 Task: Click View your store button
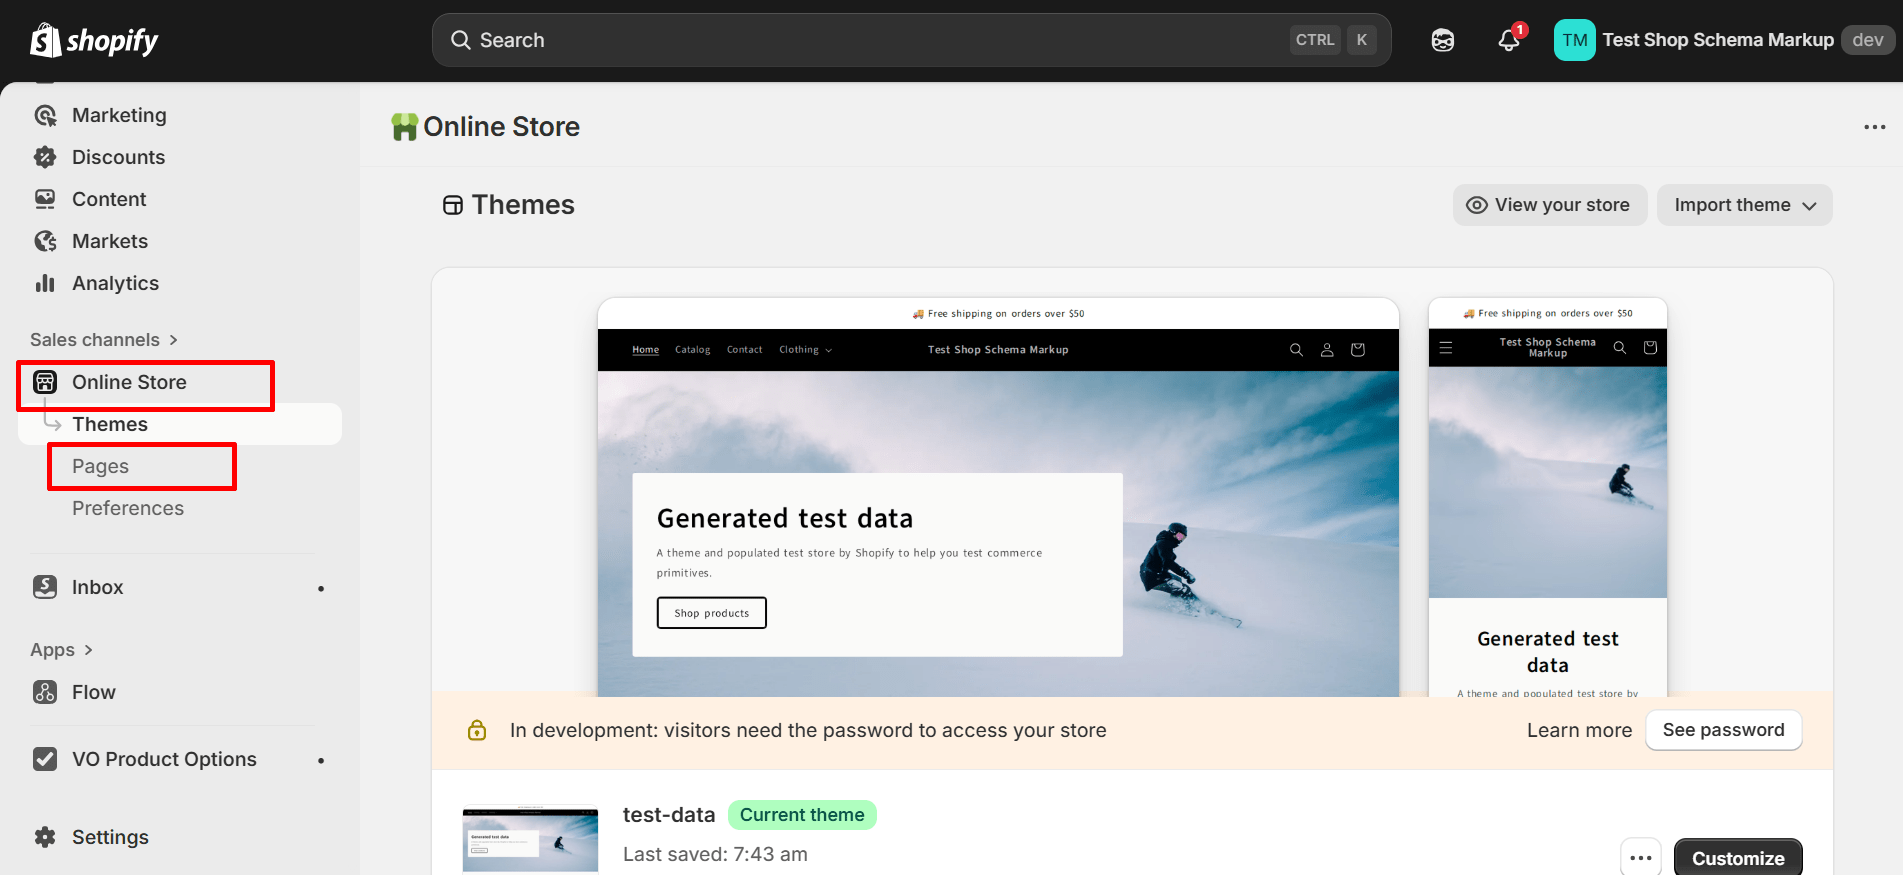pyautogui.click(x=1549, y=205)
